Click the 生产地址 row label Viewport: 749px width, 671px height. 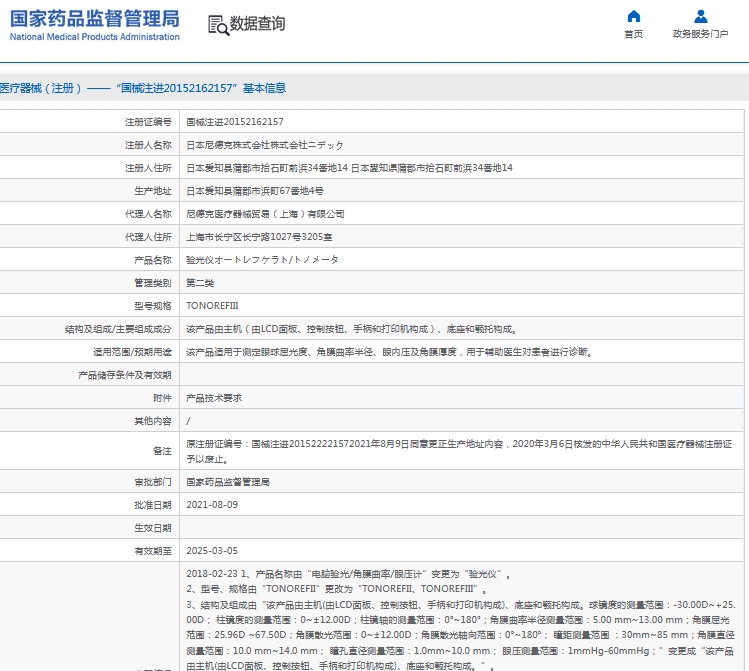coord(152,191)
